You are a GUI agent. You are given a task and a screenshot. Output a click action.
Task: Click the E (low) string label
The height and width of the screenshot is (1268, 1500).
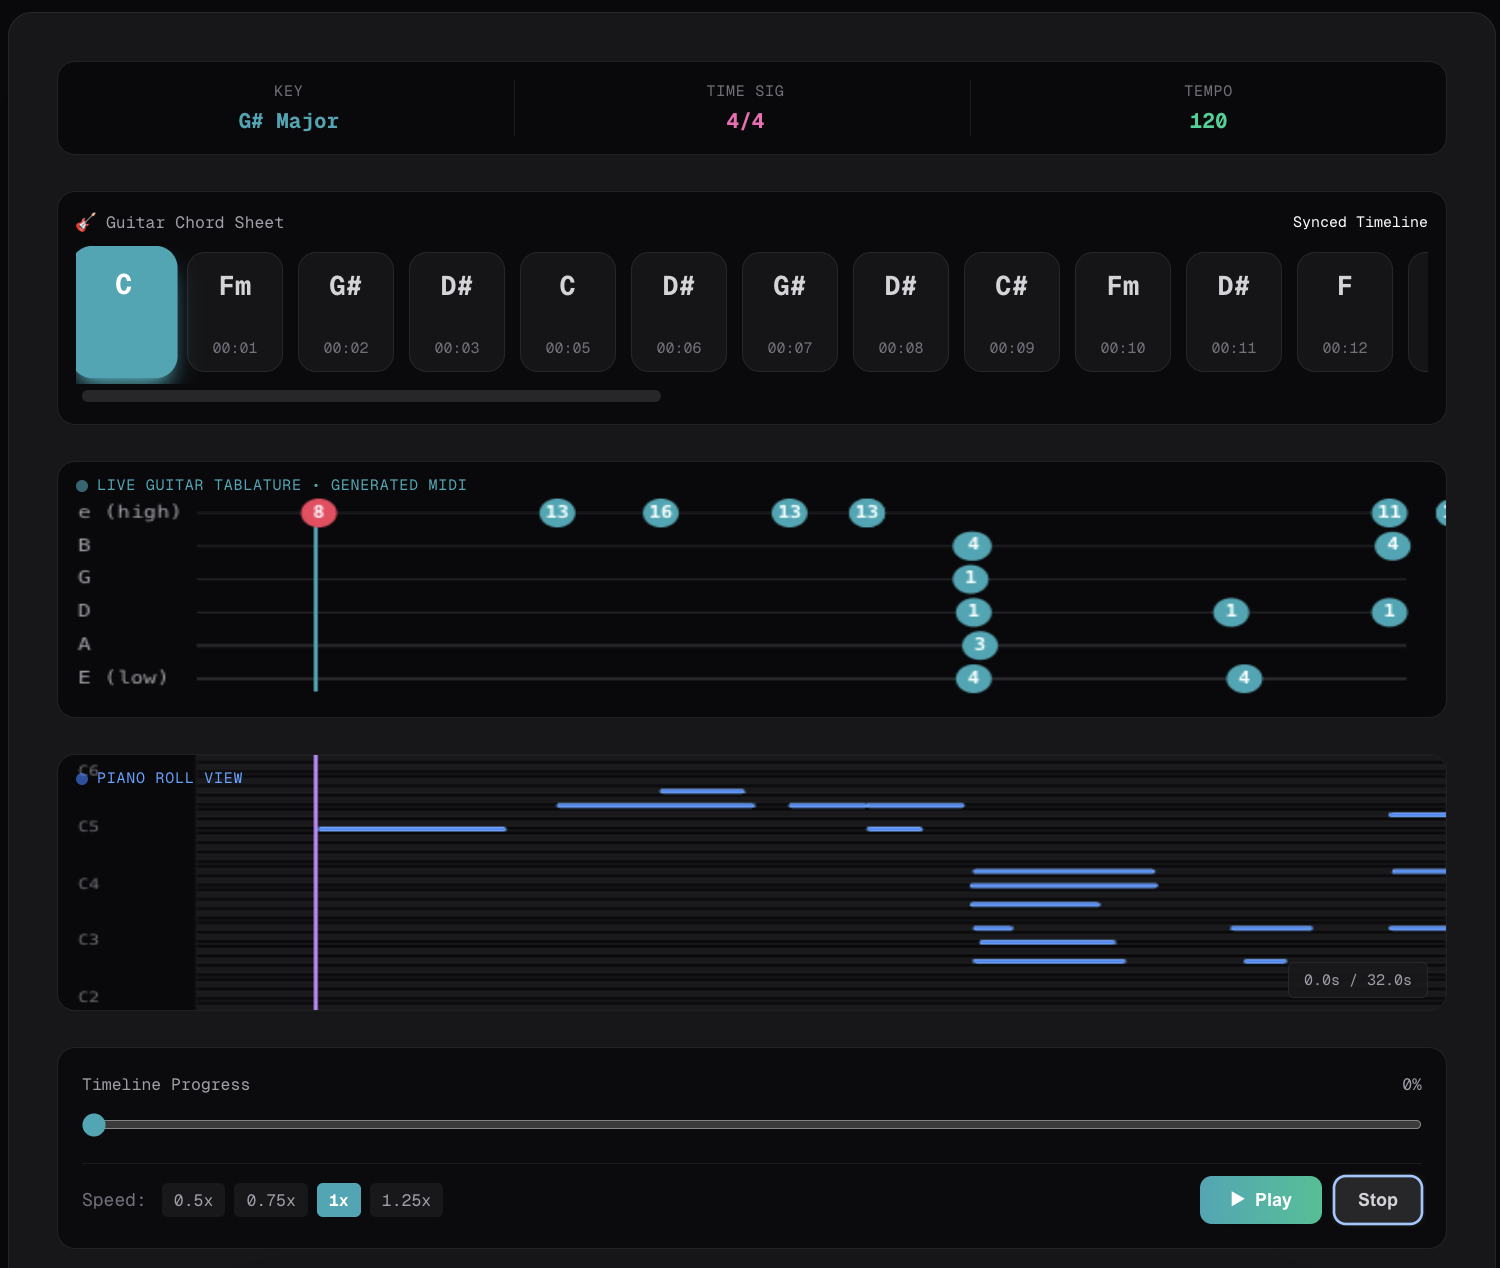[x=123, y=677]
